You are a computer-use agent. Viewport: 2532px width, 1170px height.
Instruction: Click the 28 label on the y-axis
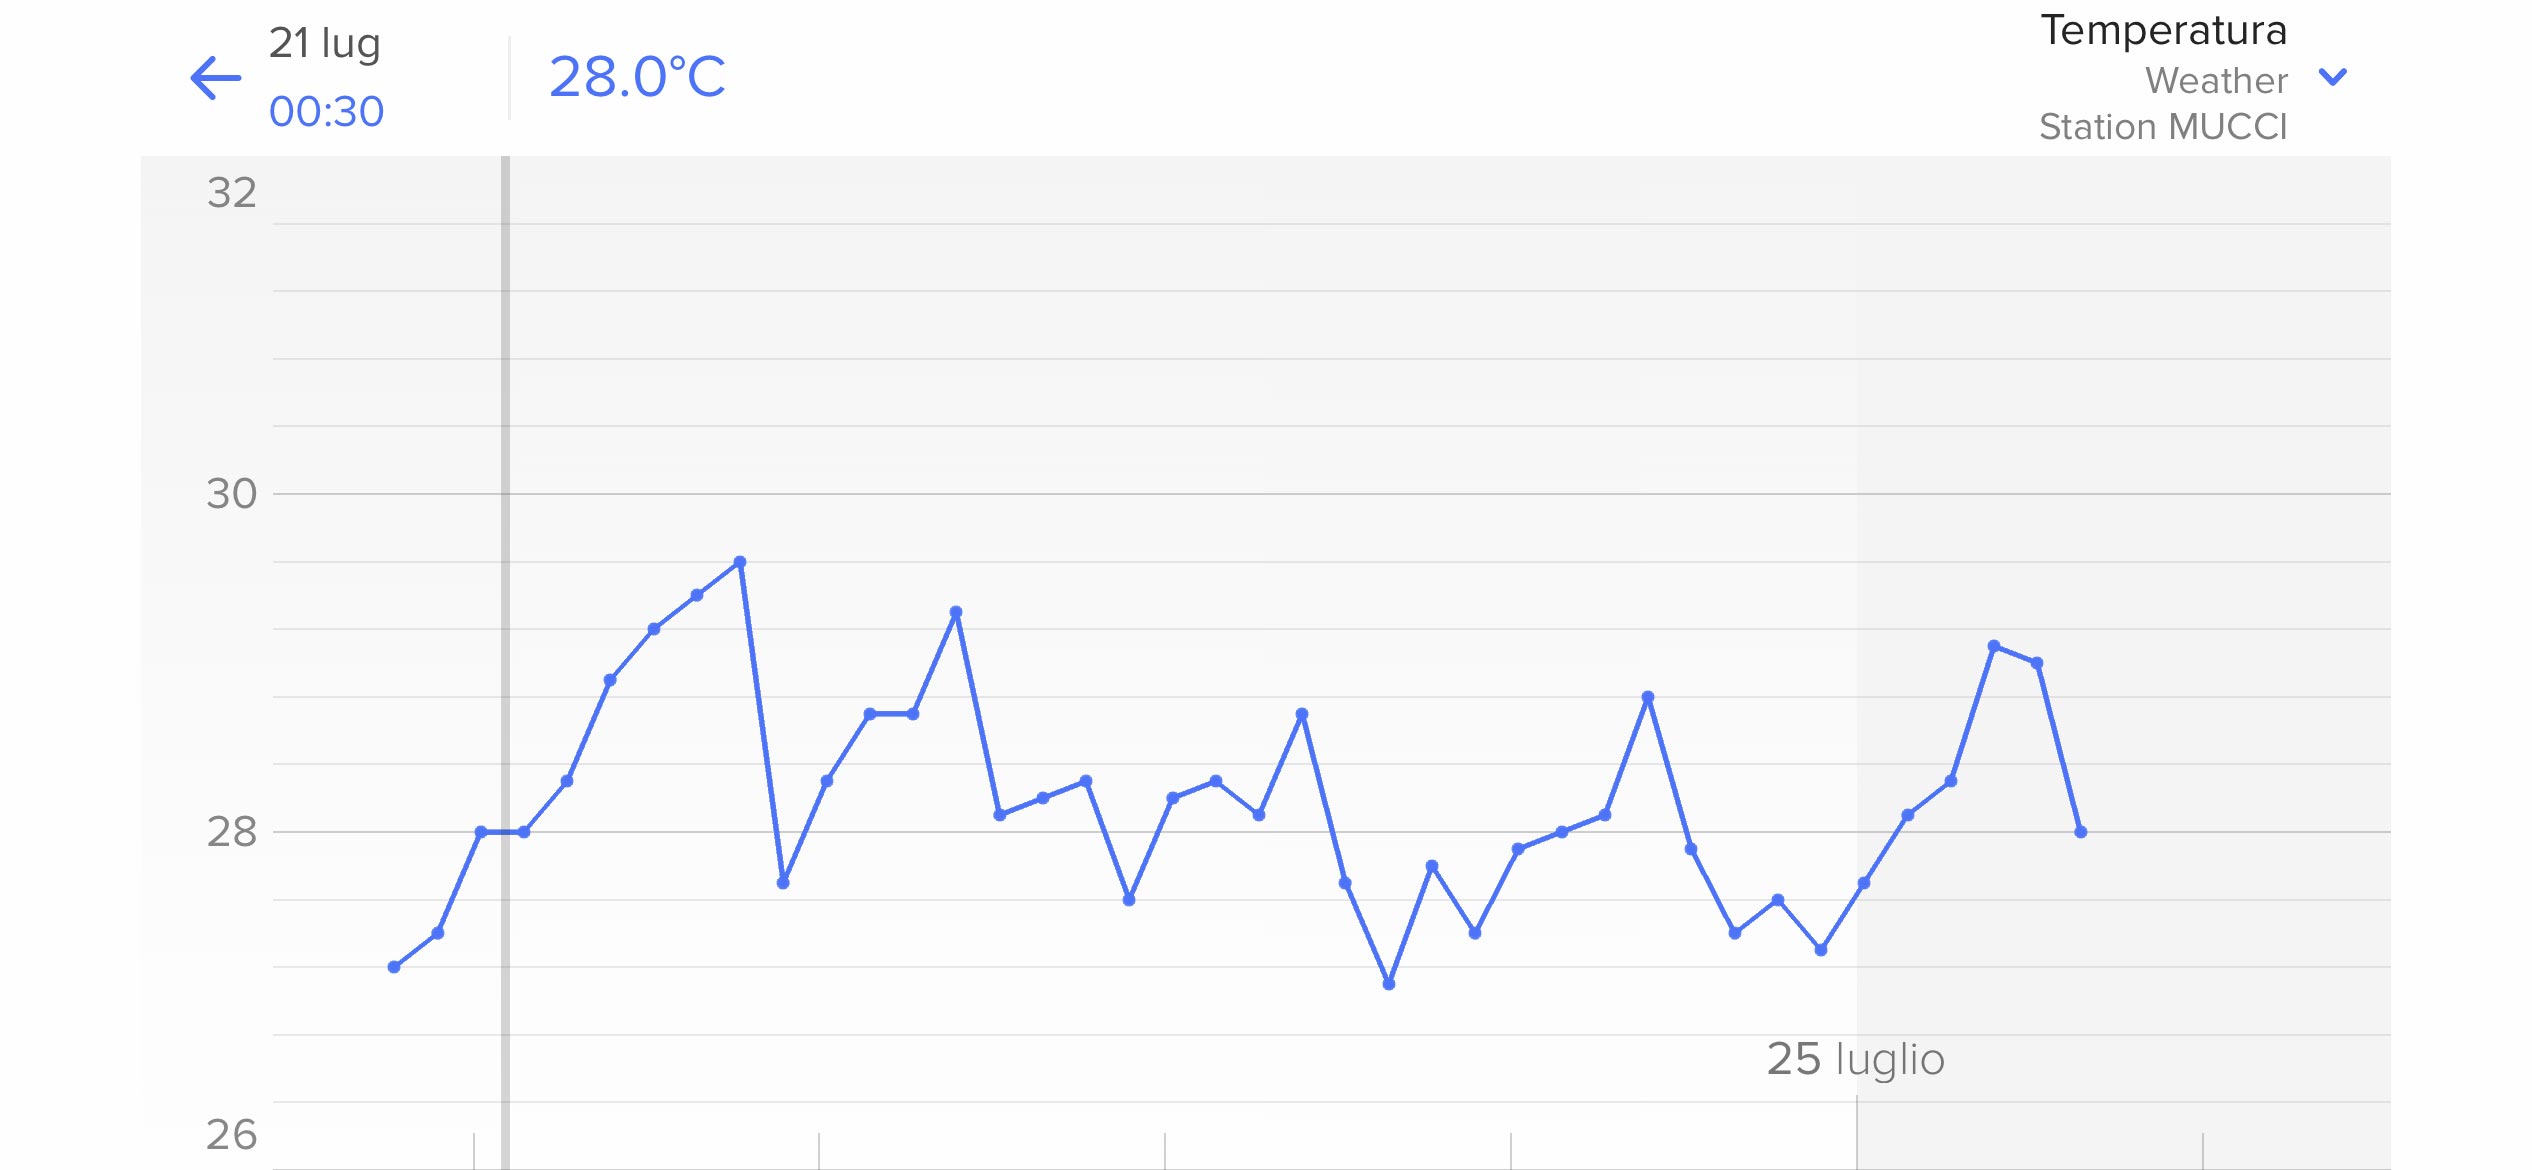232,832
